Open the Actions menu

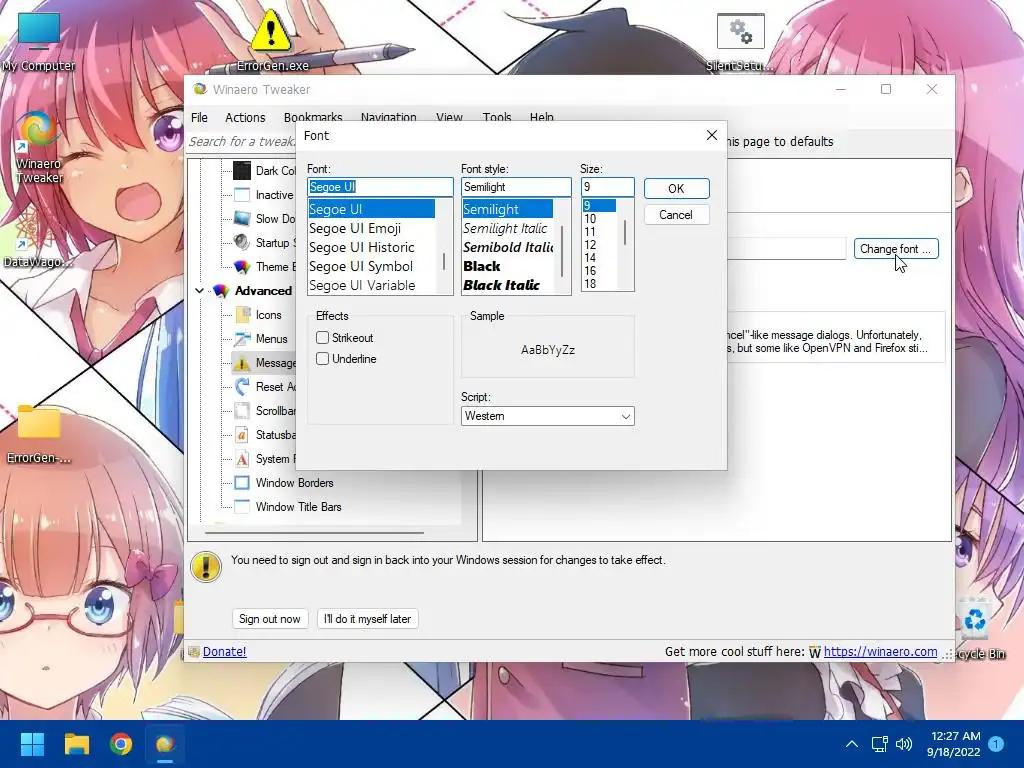245,118
